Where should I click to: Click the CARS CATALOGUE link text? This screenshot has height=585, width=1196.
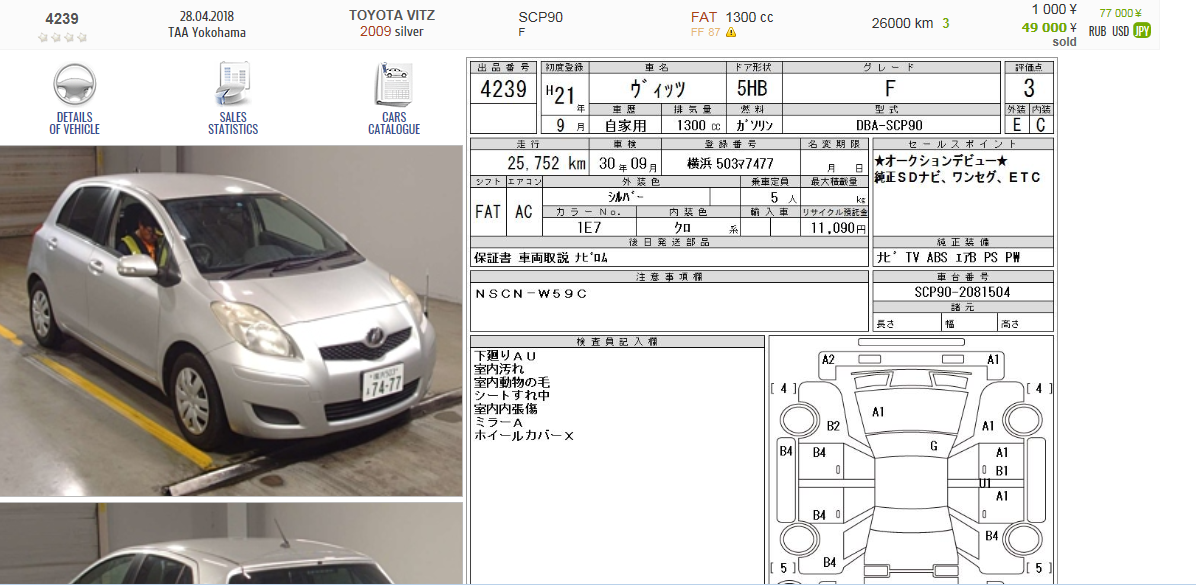pyautogui.click(x=394, y=124)
